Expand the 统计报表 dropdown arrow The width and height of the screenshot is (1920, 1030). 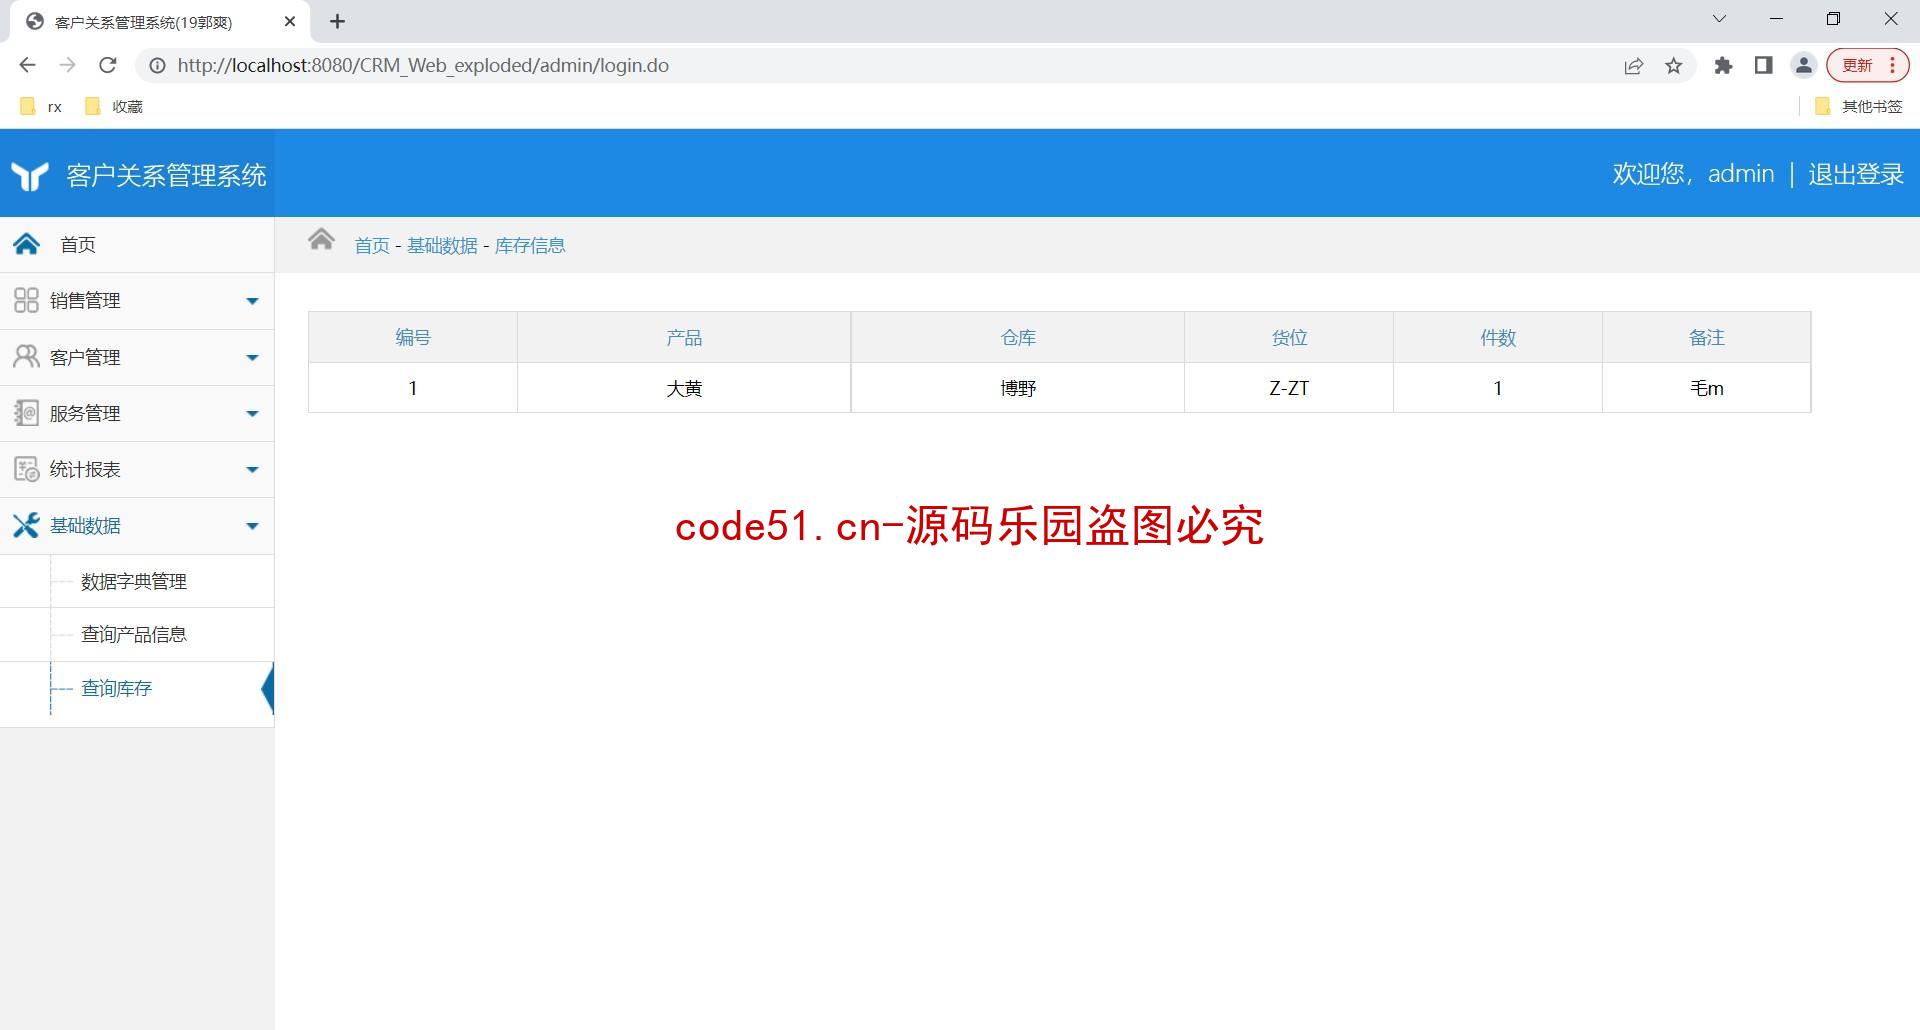coord(252,469)
